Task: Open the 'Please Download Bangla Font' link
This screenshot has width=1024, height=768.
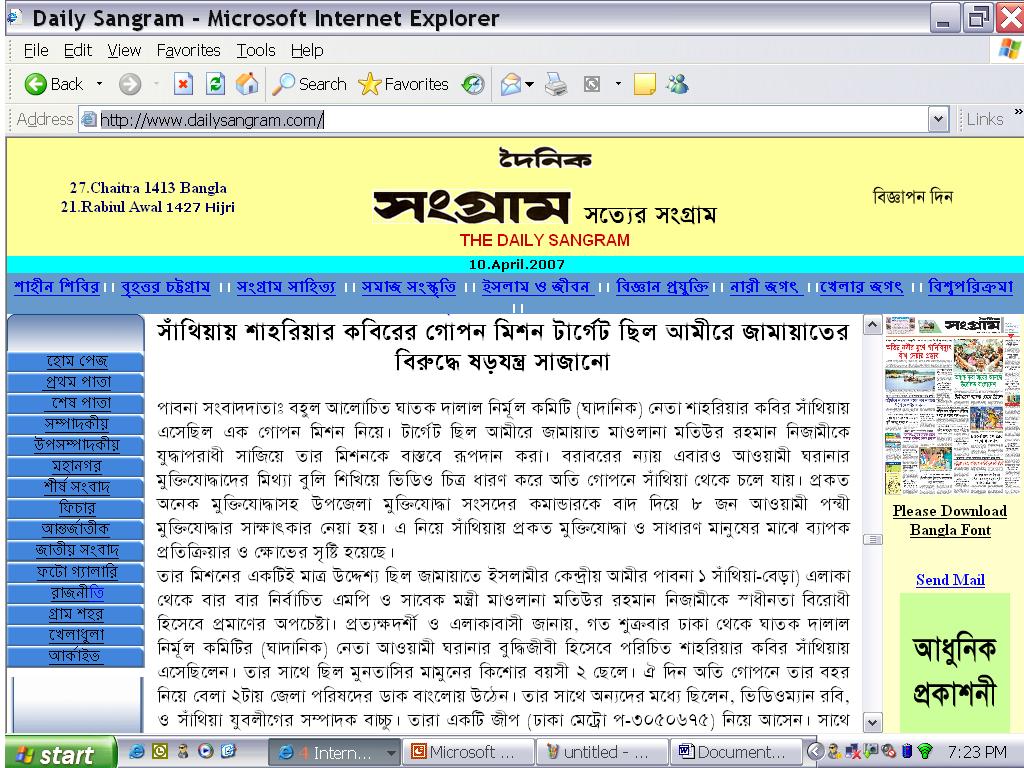Action: pyautogui.click(x=950, y=520)
